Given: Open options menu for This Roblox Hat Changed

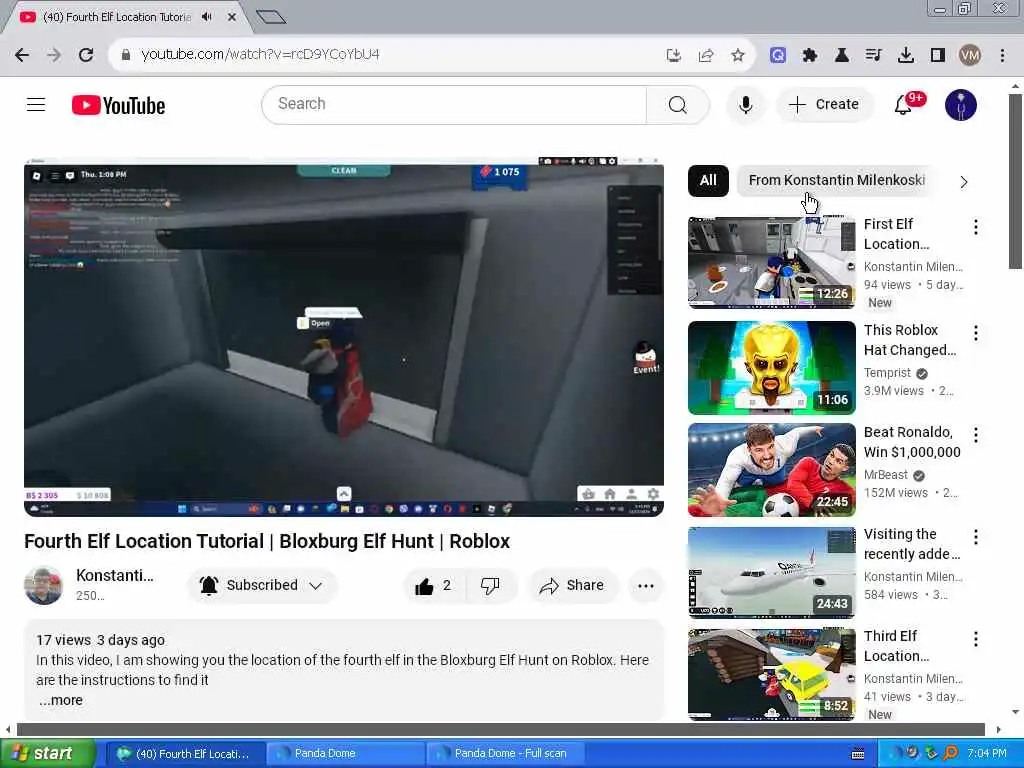Looking at the screenshot, I should point(976,333).
